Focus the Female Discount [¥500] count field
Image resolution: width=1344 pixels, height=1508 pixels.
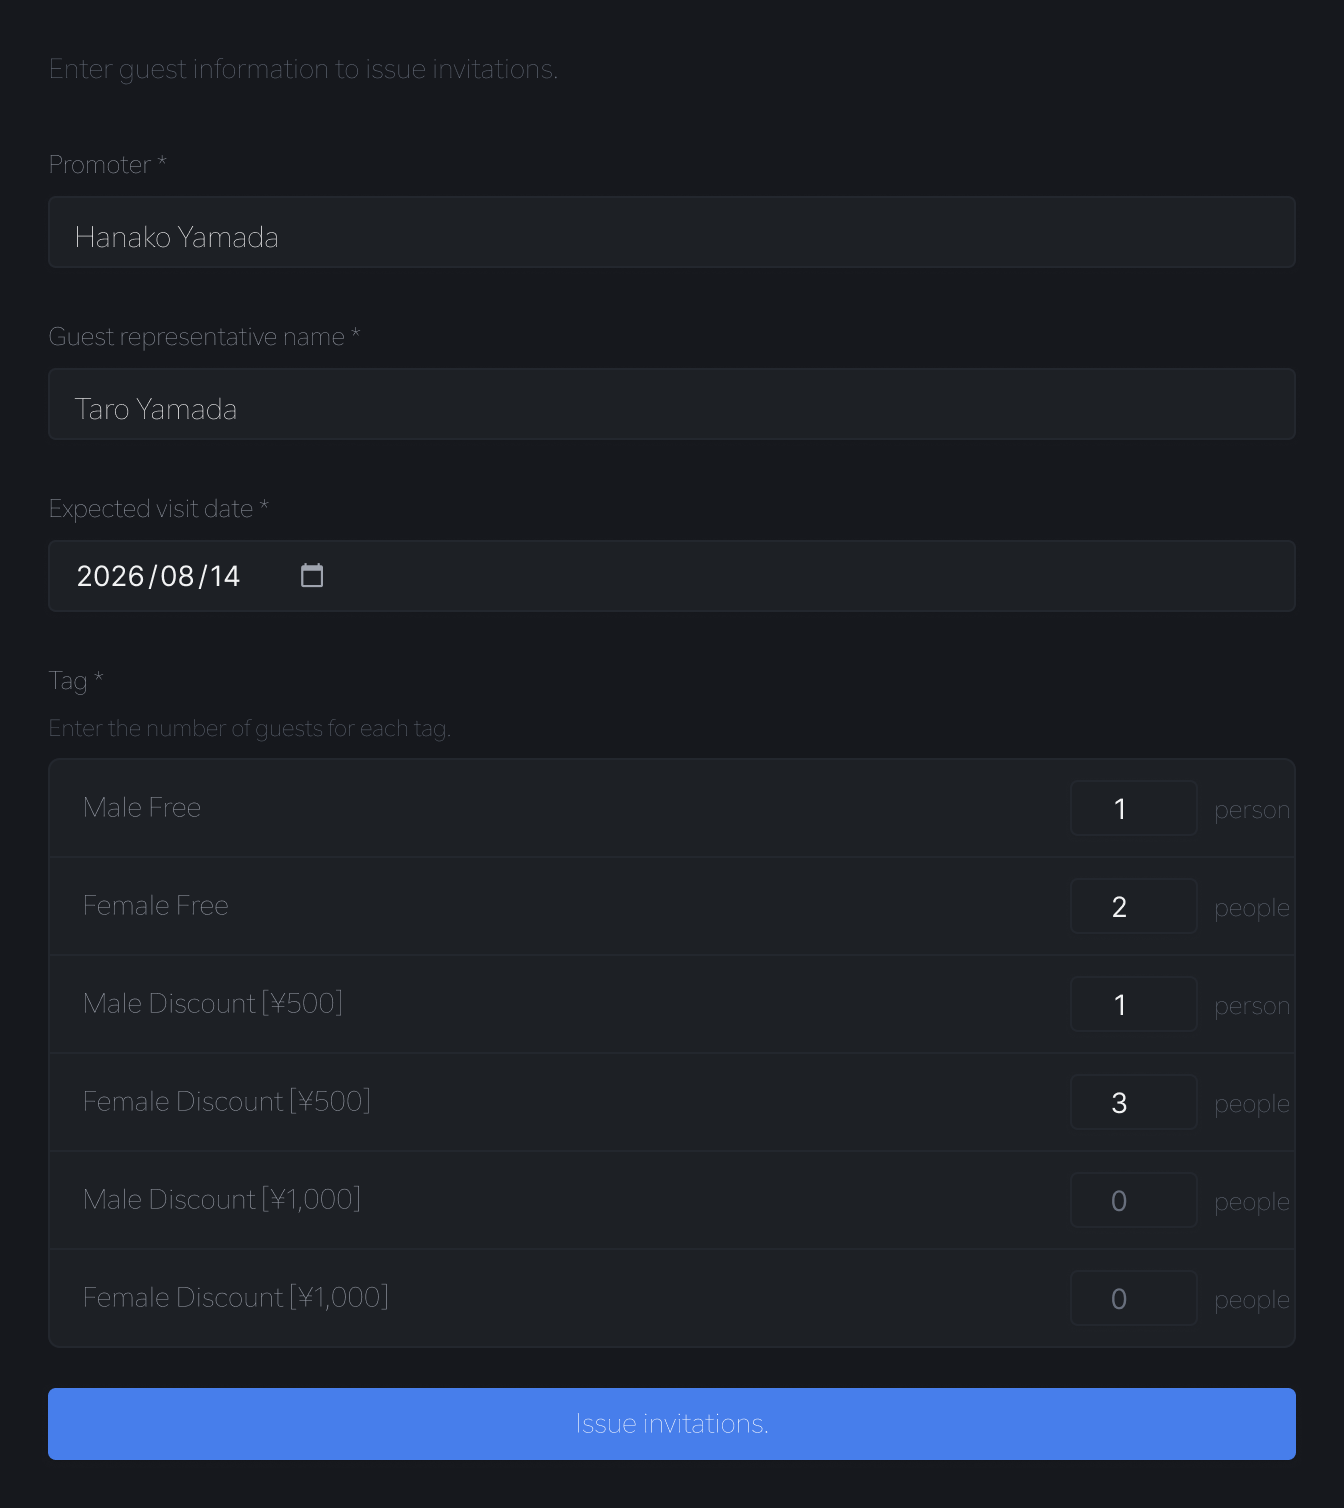point(1133,1102)
